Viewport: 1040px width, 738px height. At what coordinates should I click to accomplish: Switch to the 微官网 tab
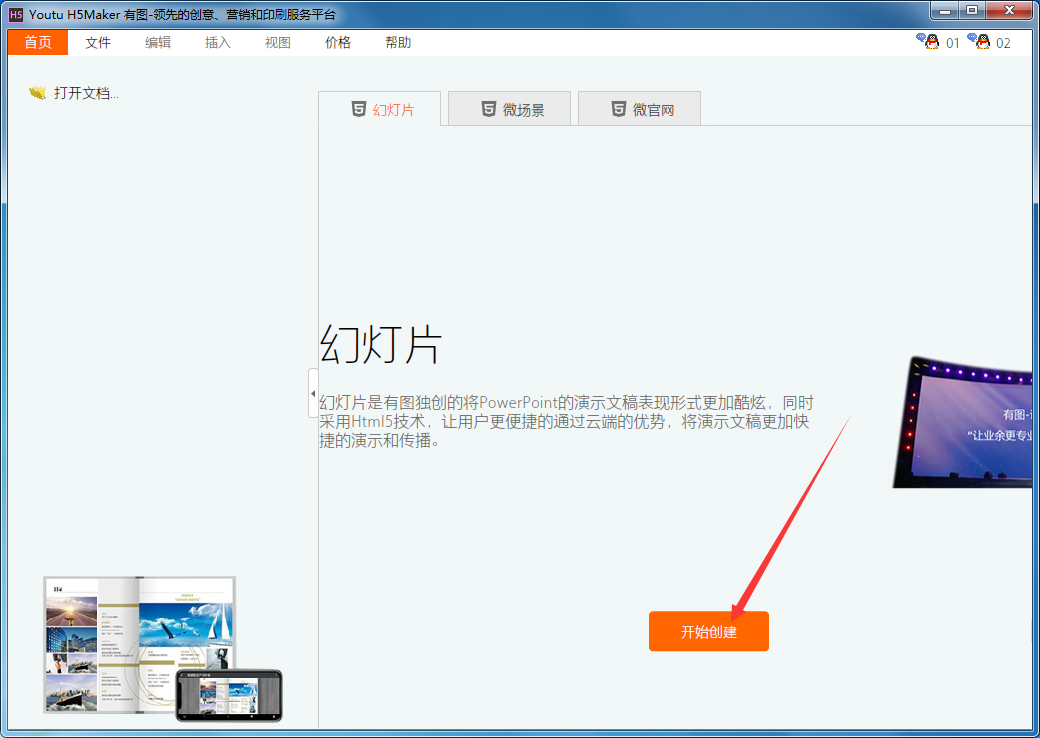point(639,109)
